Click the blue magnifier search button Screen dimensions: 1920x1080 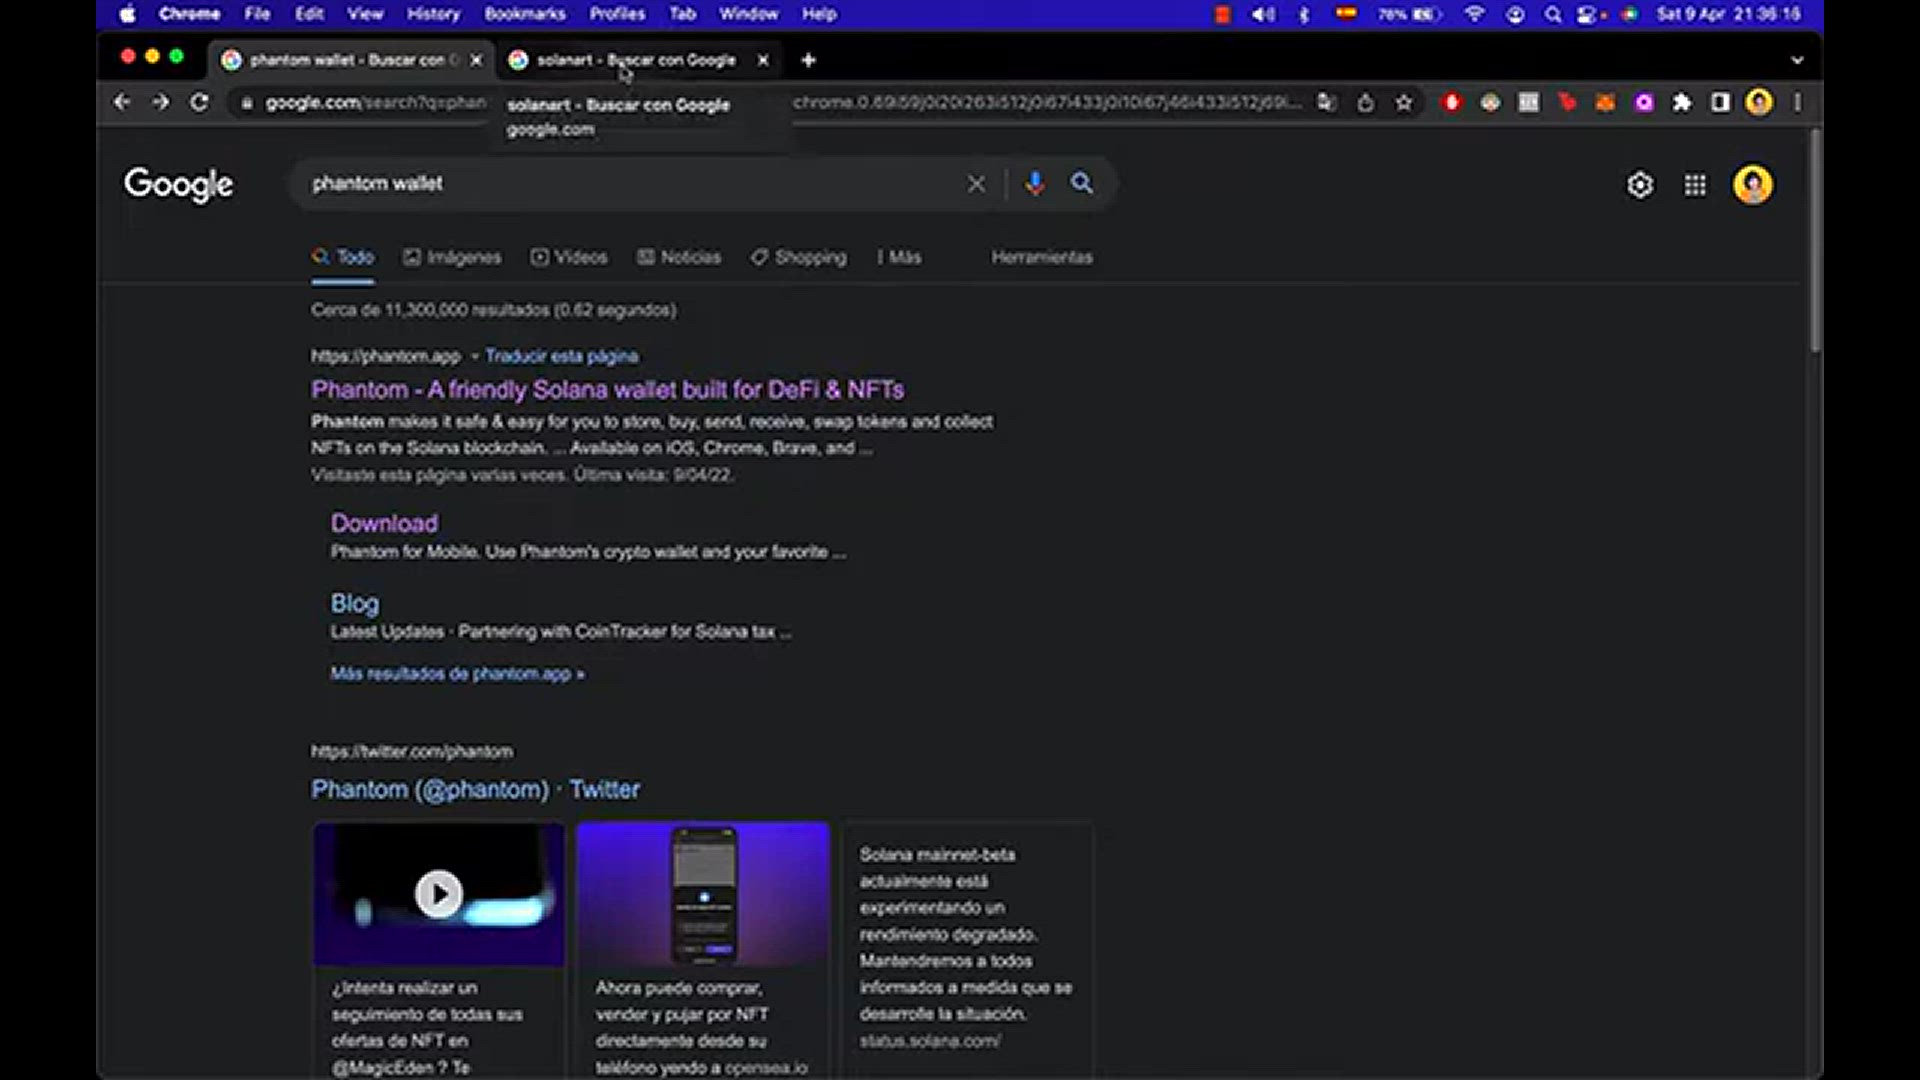click(x=1082, y=183)
